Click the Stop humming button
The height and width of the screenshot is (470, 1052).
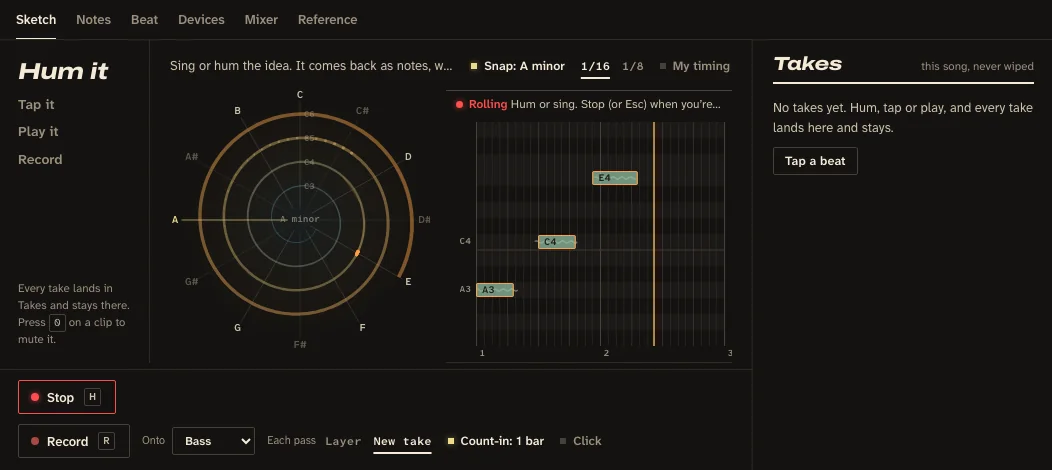point(66,397)
